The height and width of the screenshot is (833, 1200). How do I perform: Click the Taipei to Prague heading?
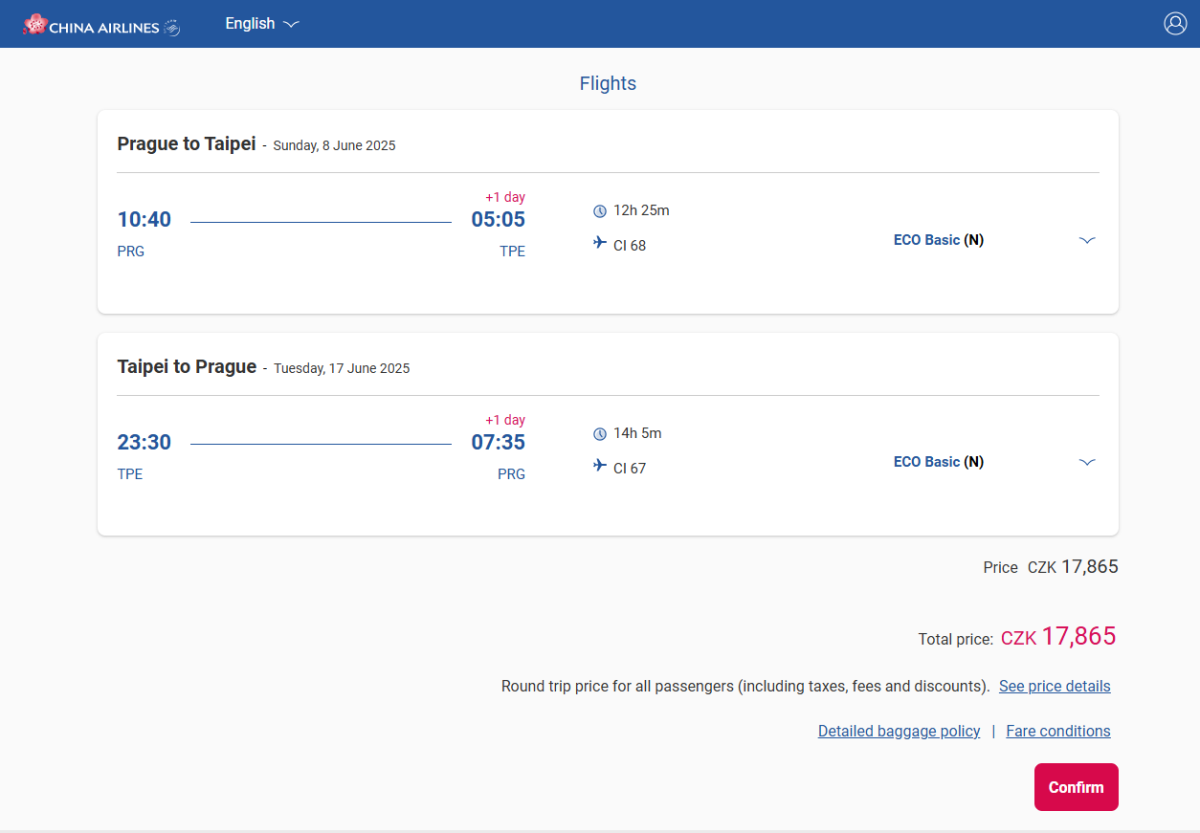pos(186,367)
